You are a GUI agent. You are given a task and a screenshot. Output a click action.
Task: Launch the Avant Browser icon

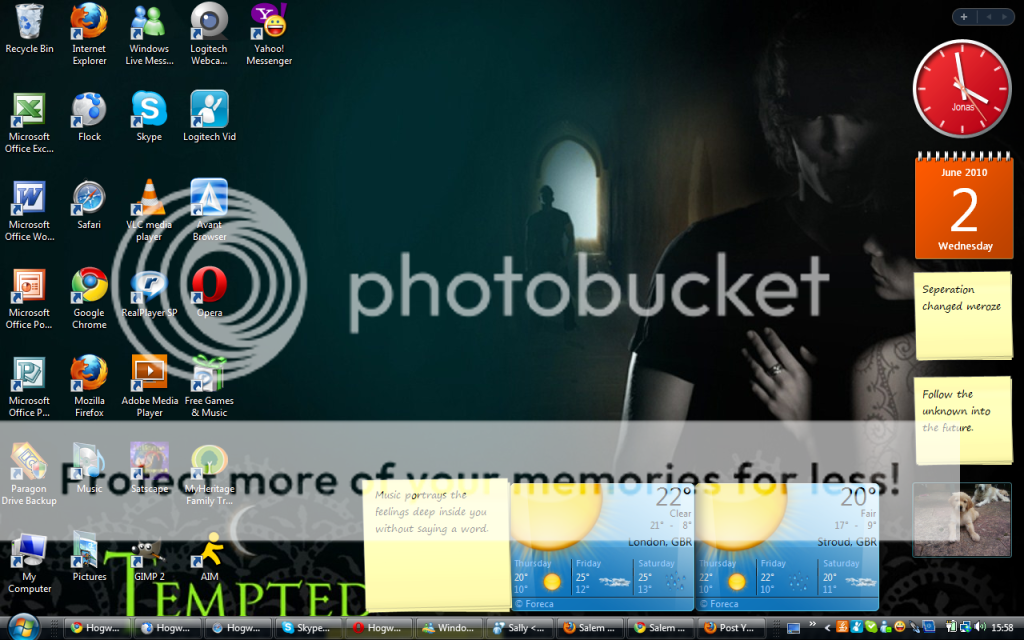click(x=209, y=210)
